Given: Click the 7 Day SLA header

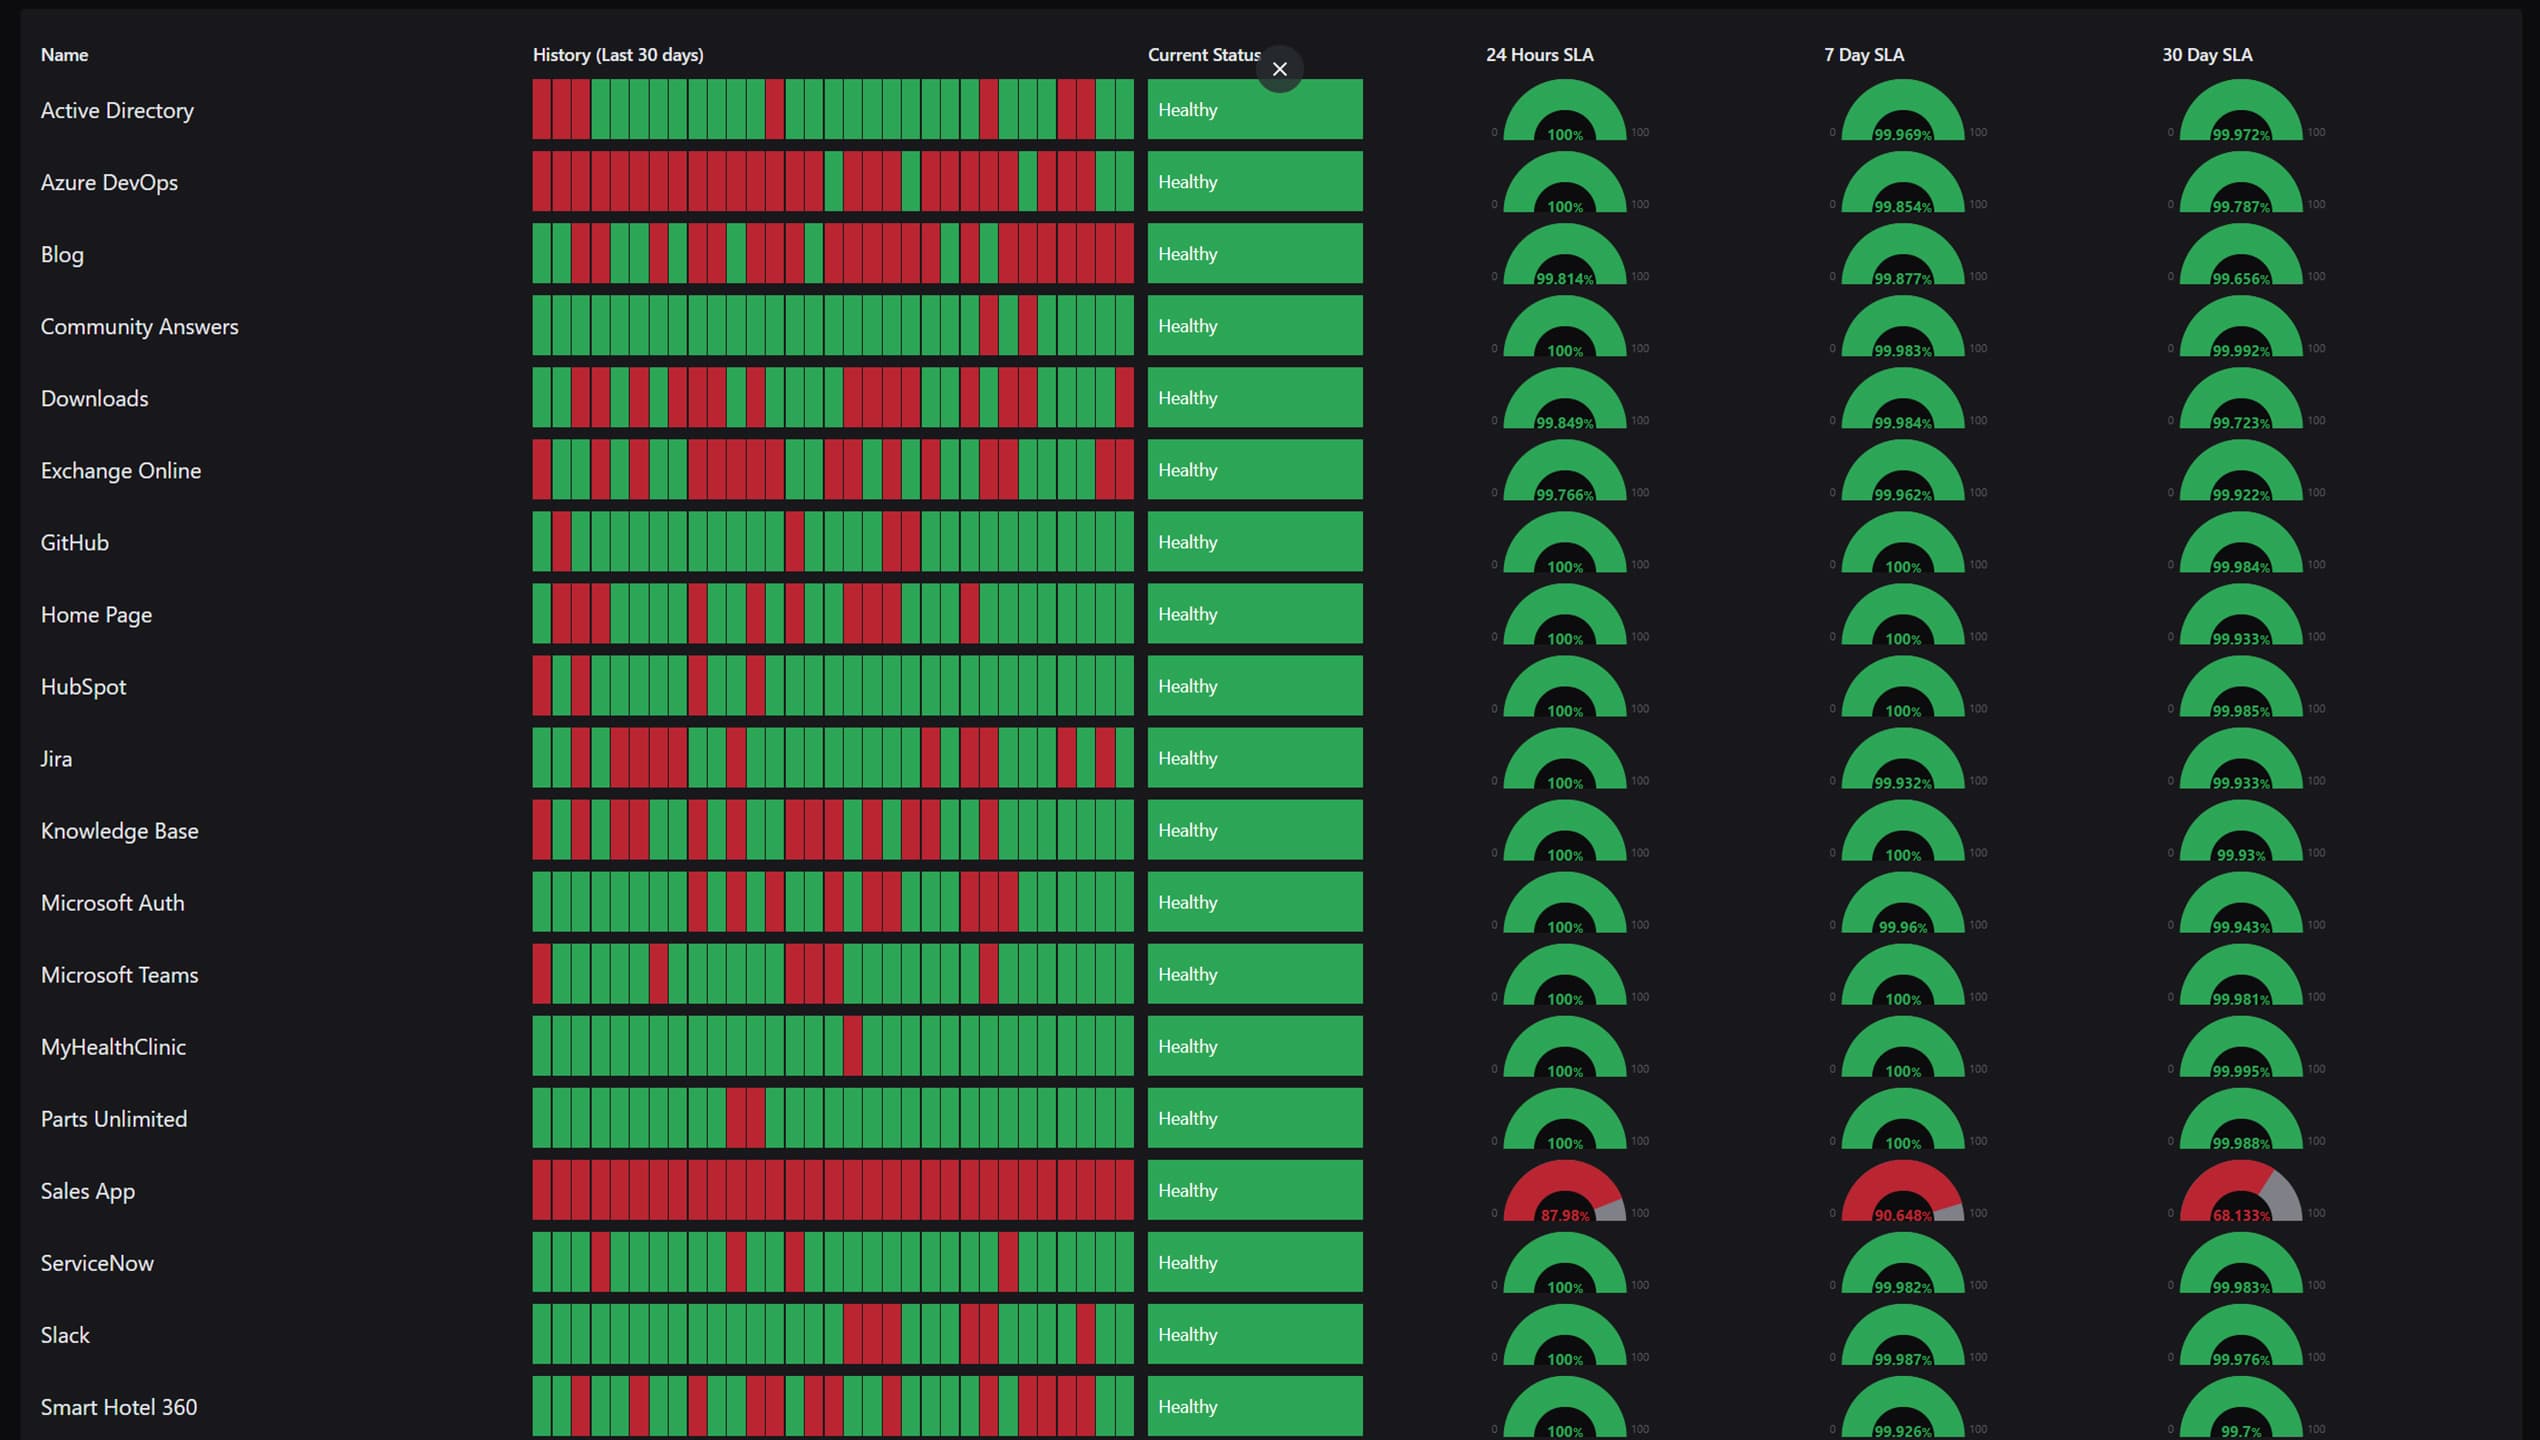Looking at the screenshot, I should point(1864,55).
